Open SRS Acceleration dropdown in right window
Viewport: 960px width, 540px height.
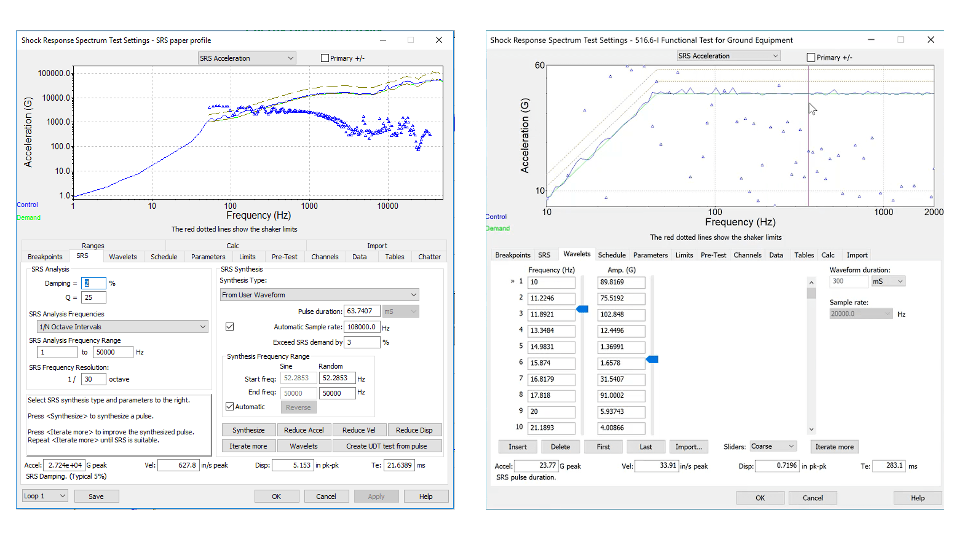(728, 56)
